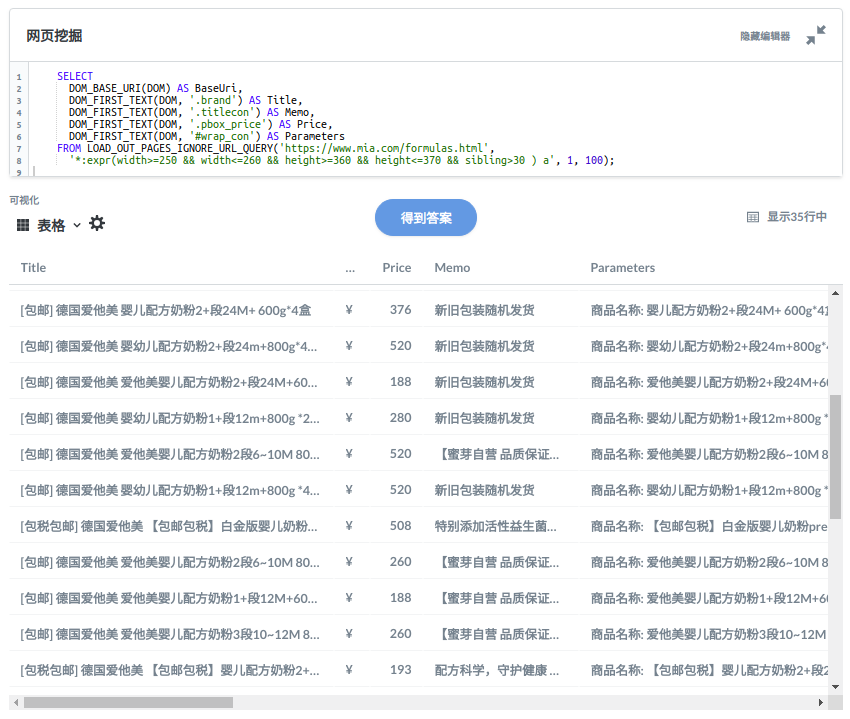The height and width of the screenshot is (719, 850).
Task: Click parameters cell '爱他美婴儿配方奶粉3段10~12M'
Action: pos(709,634)
